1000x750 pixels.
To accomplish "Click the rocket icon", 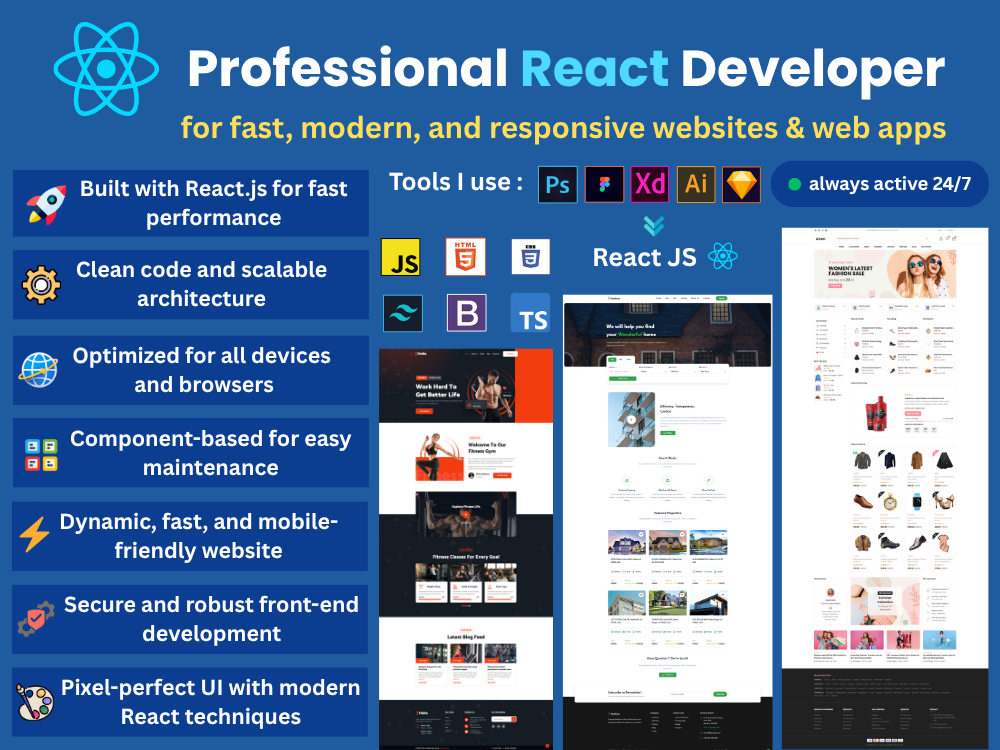I will [46, 204].
